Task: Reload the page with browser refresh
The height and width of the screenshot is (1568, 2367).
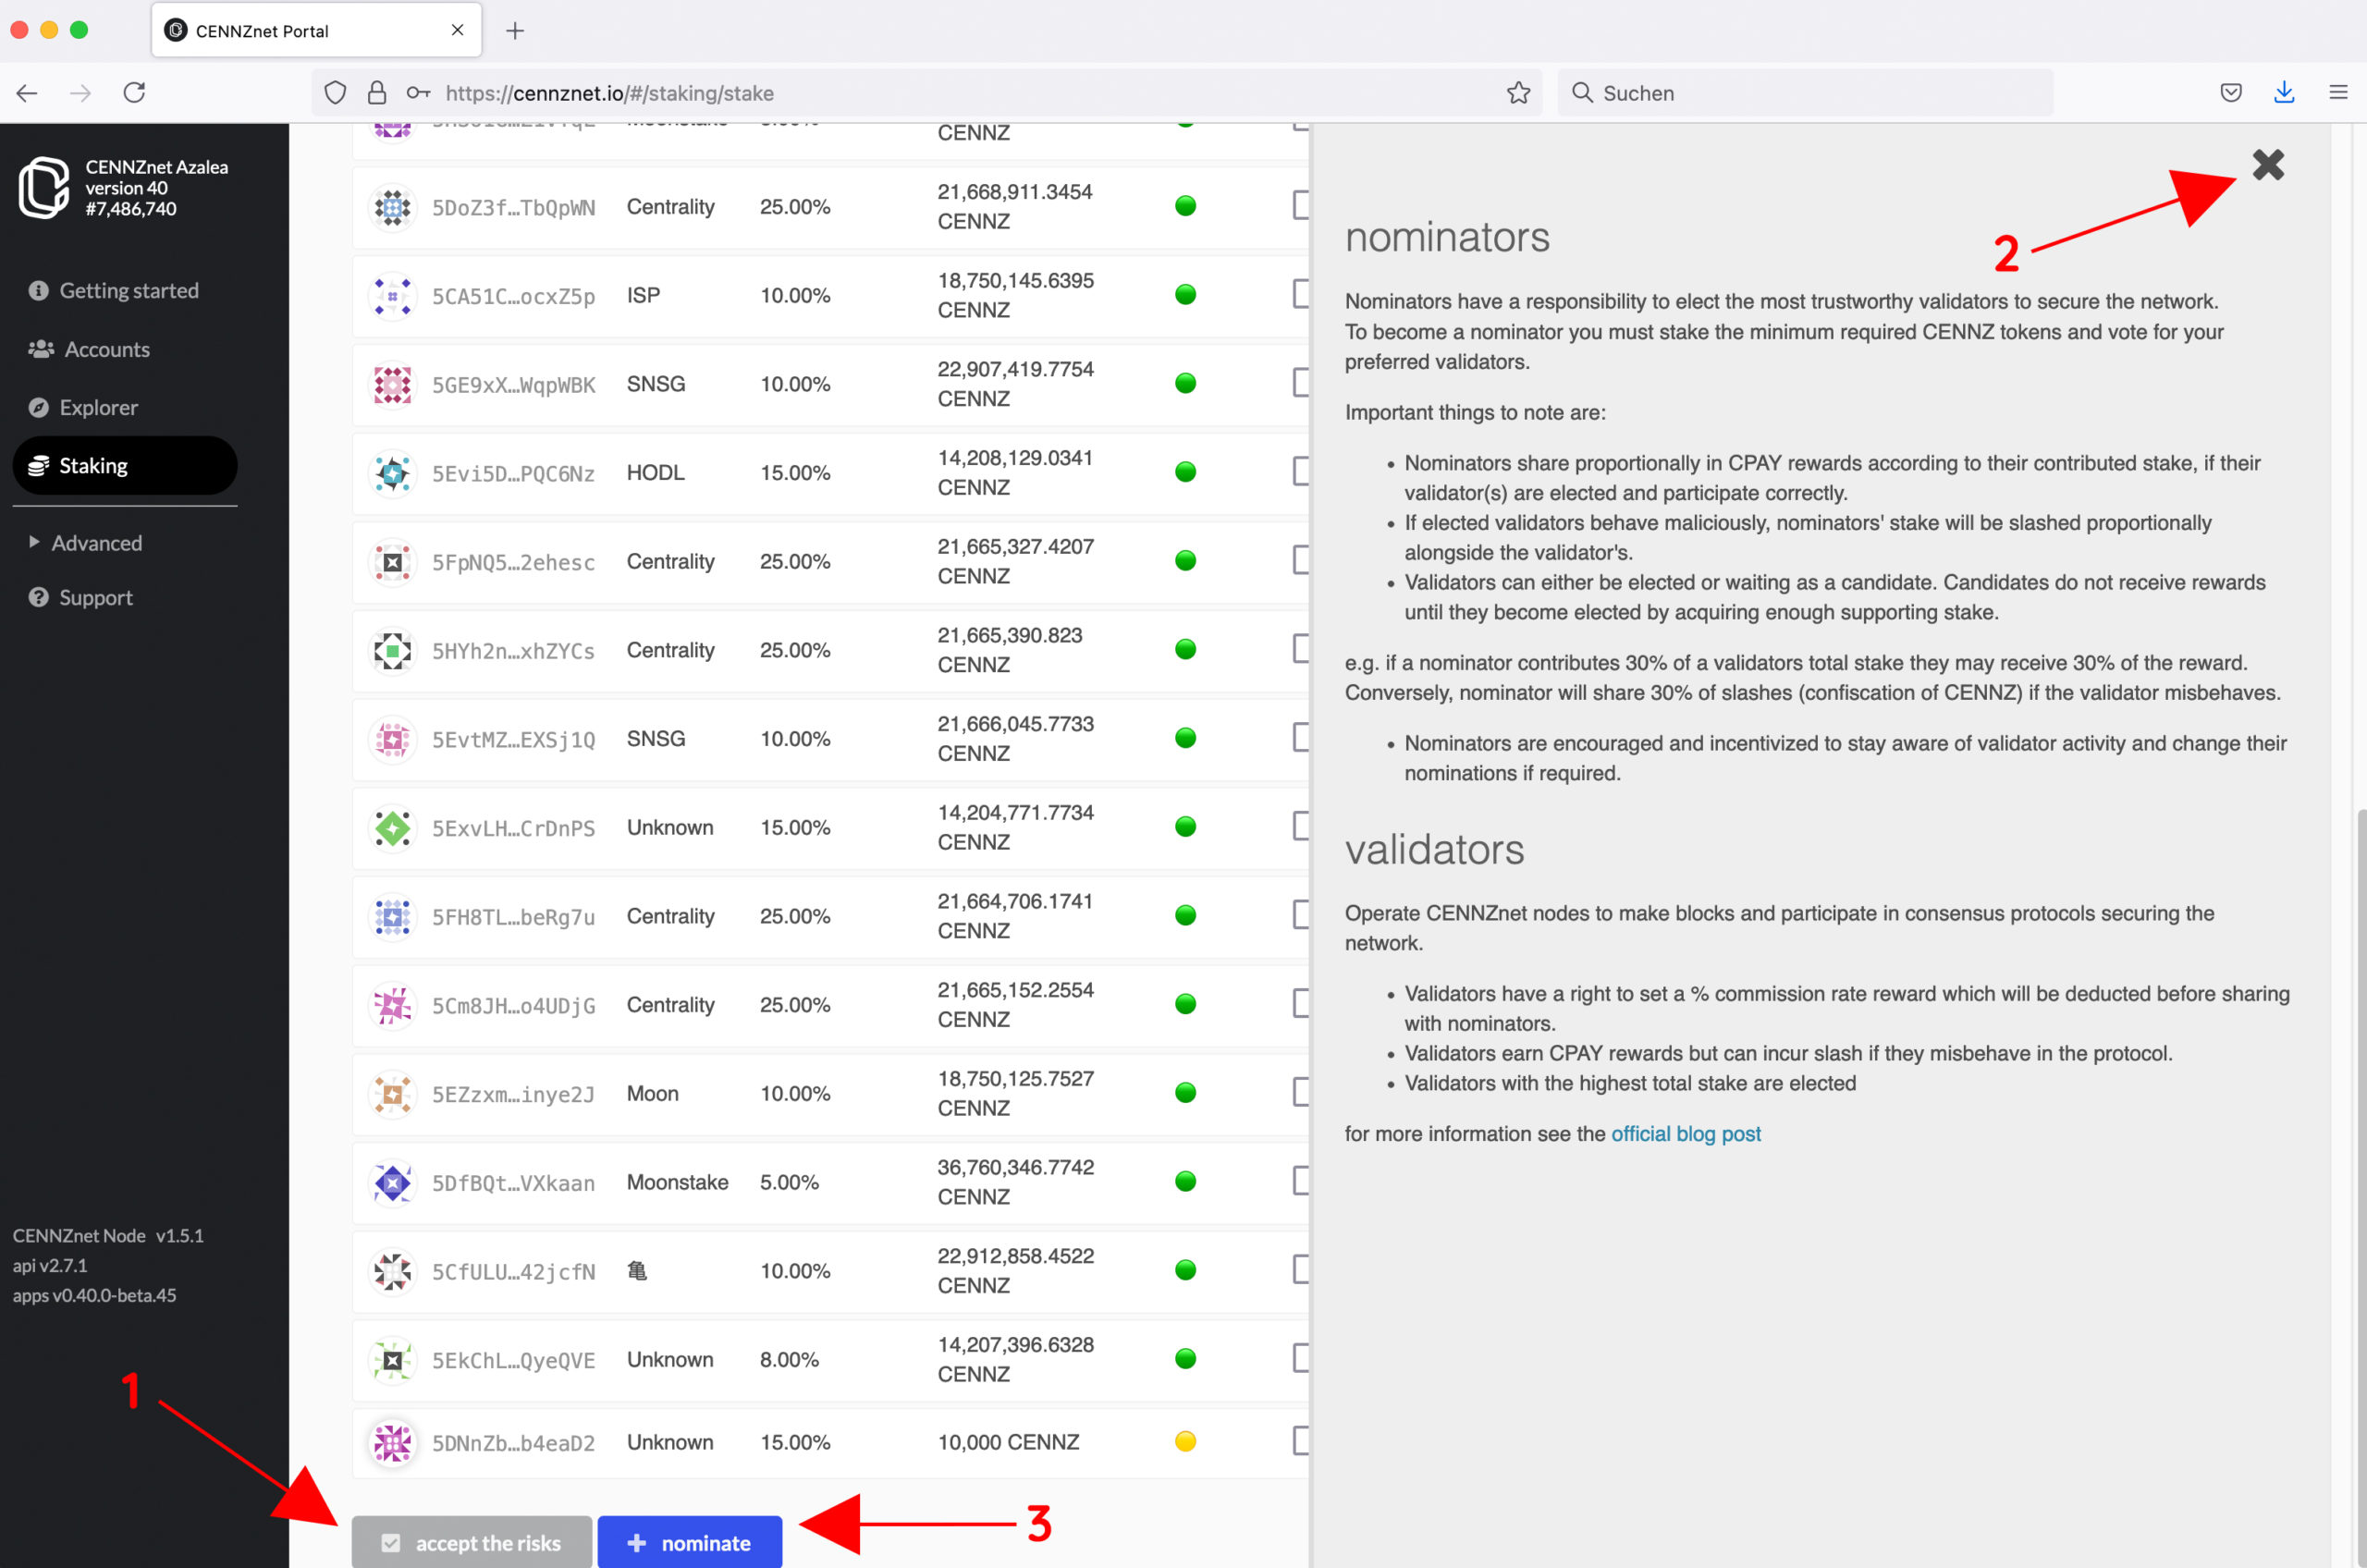Action: point(134,93)
